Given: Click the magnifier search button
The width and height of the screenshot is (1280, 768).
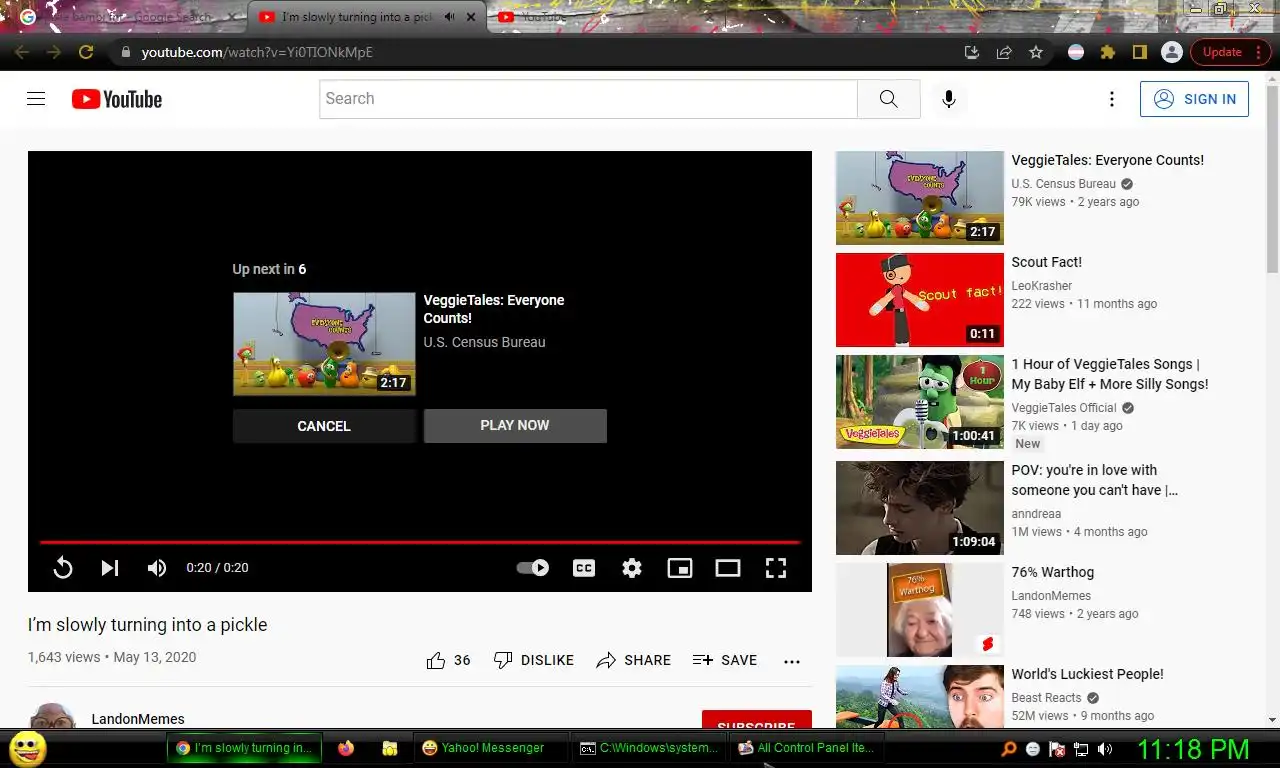Looking at the screenshot, I should [x=888, y=99].
